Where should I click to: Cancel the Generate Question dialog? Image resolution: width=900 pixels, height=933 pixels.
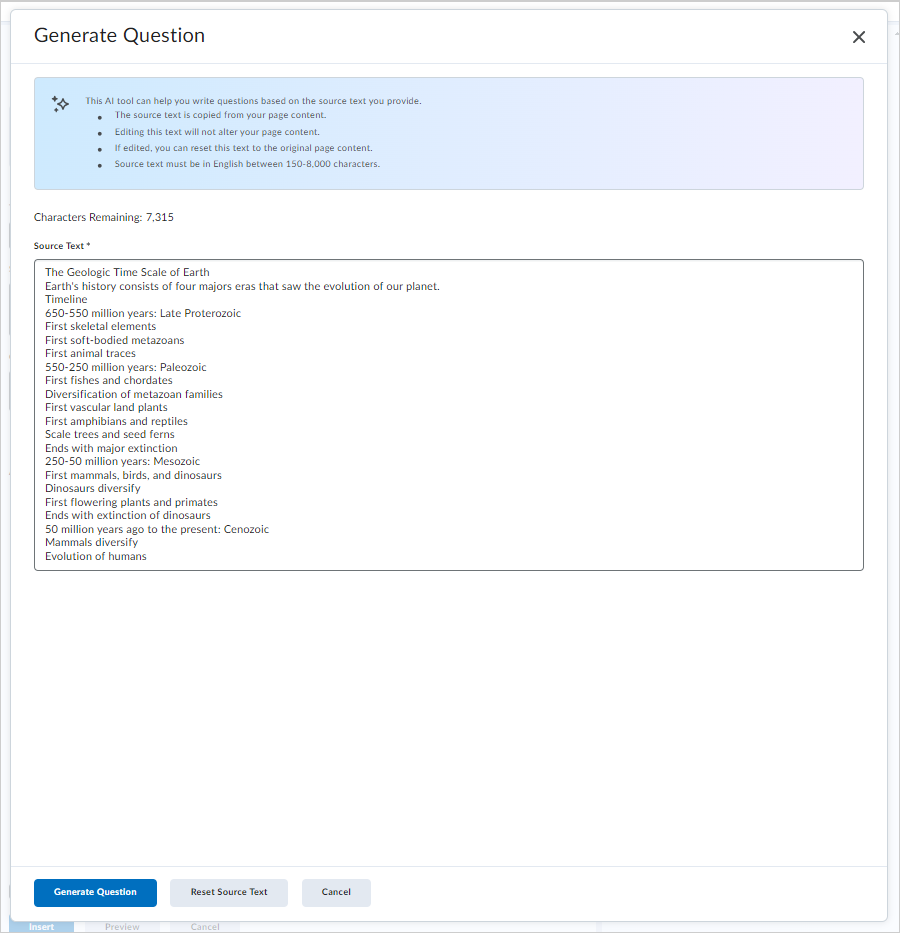click(x=336, y=892)
